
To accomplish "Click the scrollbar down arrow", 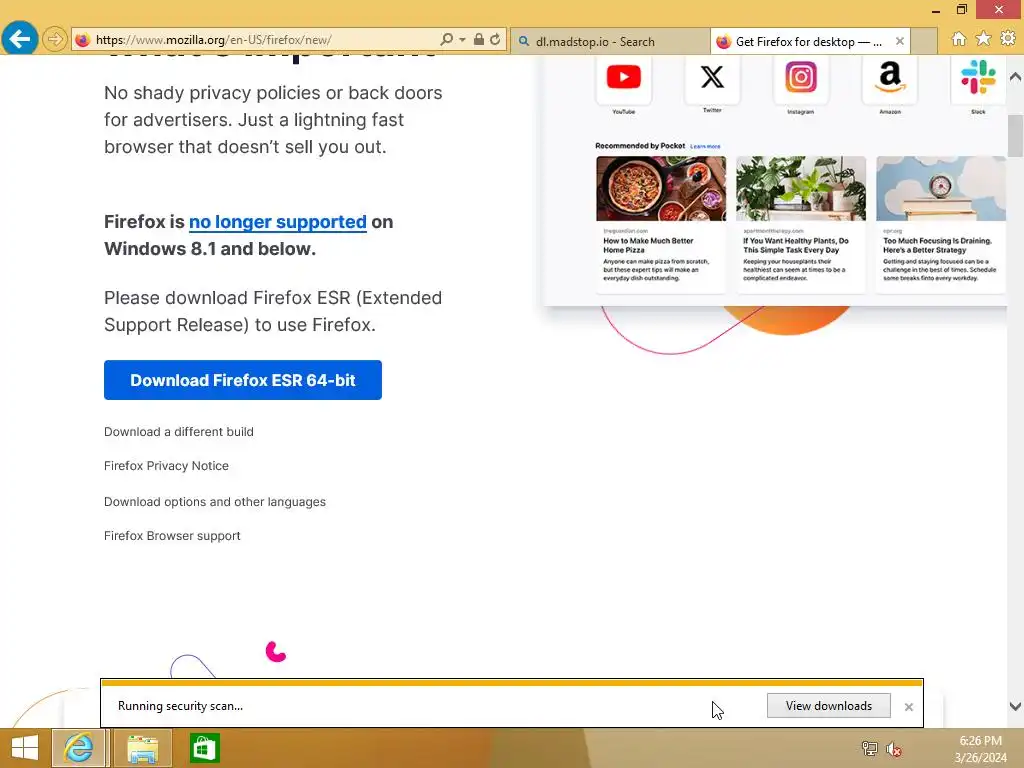I will 1015,707.
